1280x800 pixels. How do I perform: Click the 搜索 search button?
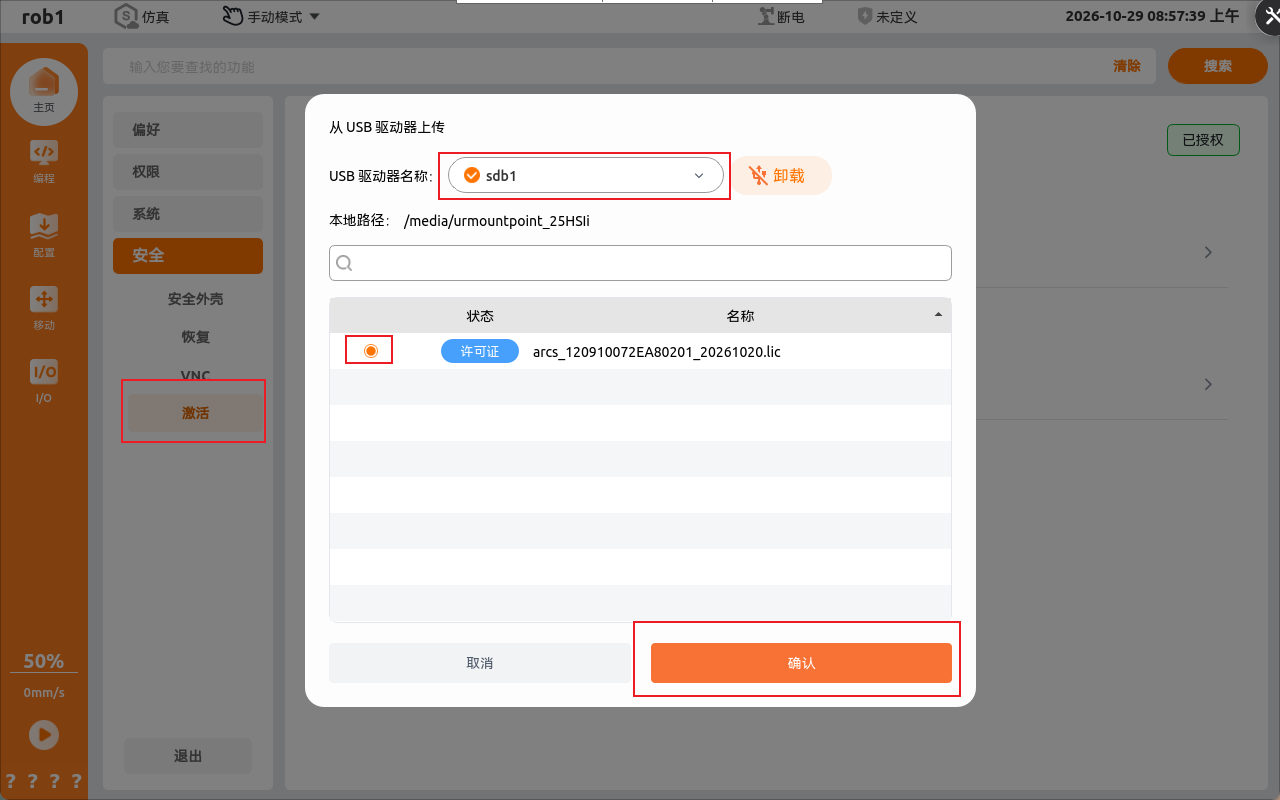click(x=1218, y=66)
